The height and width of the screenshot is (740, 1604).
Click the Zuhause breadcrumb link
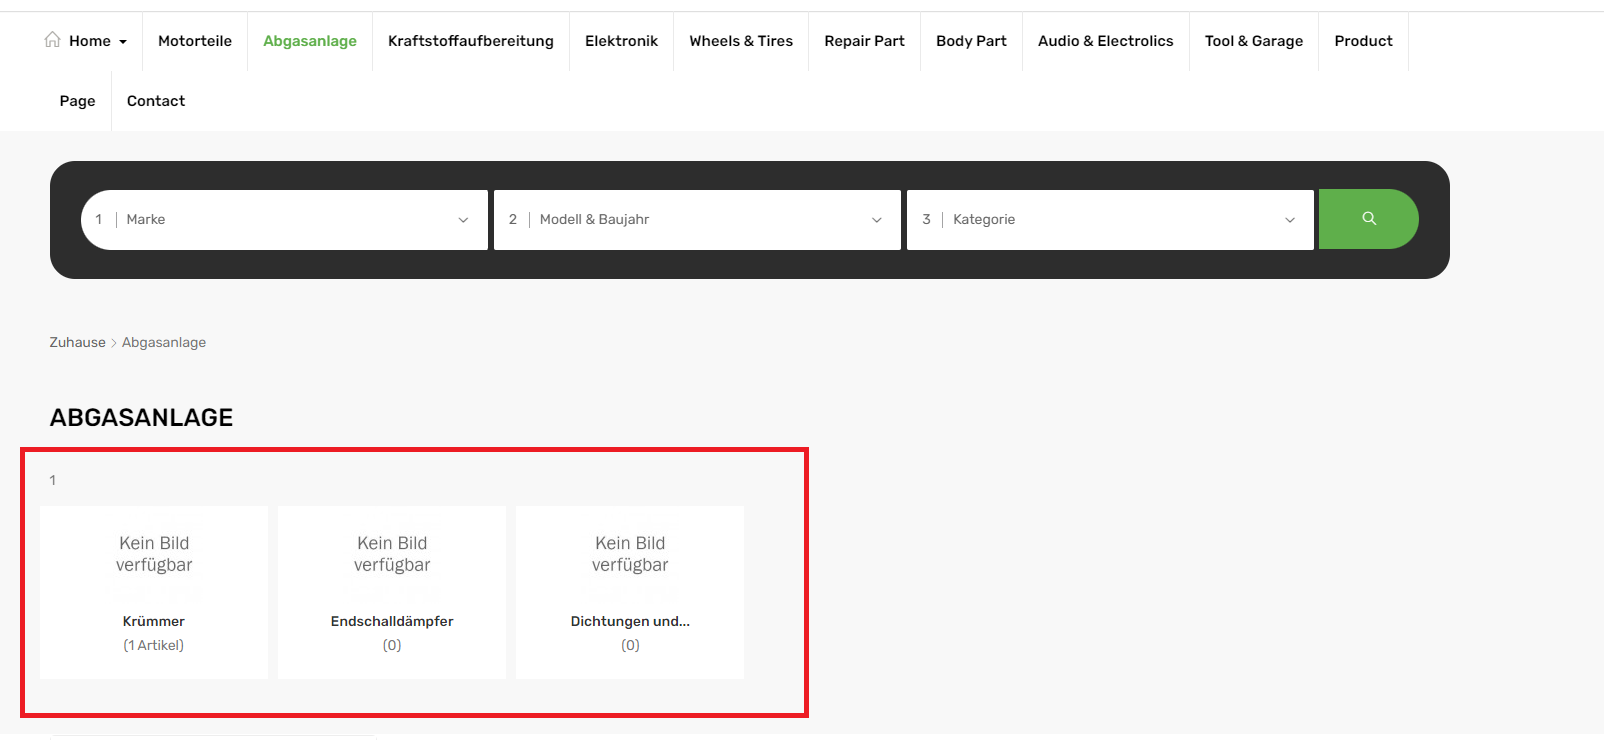[77, 342]
